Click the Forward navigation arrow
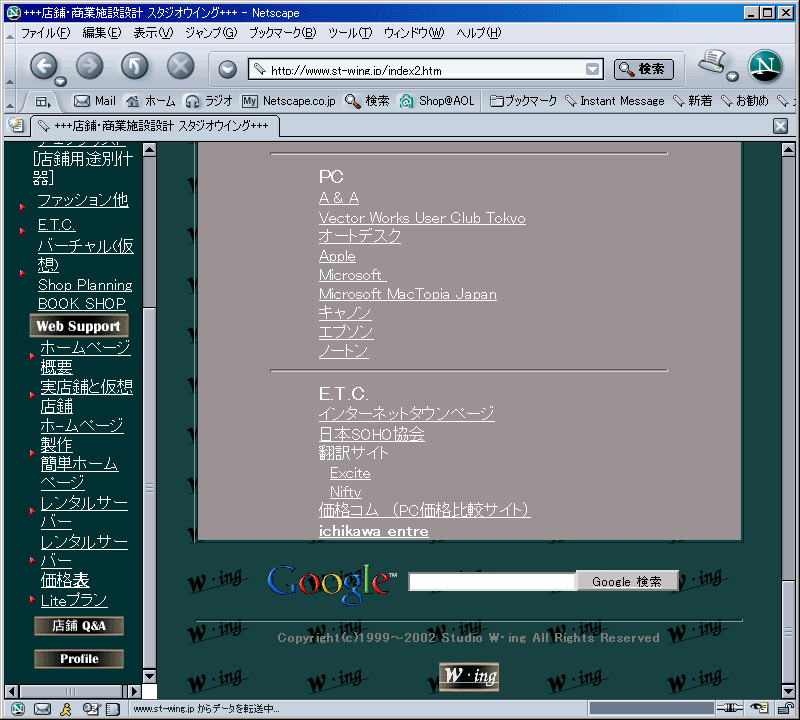 pyautogui.click(x=89, y=66)
